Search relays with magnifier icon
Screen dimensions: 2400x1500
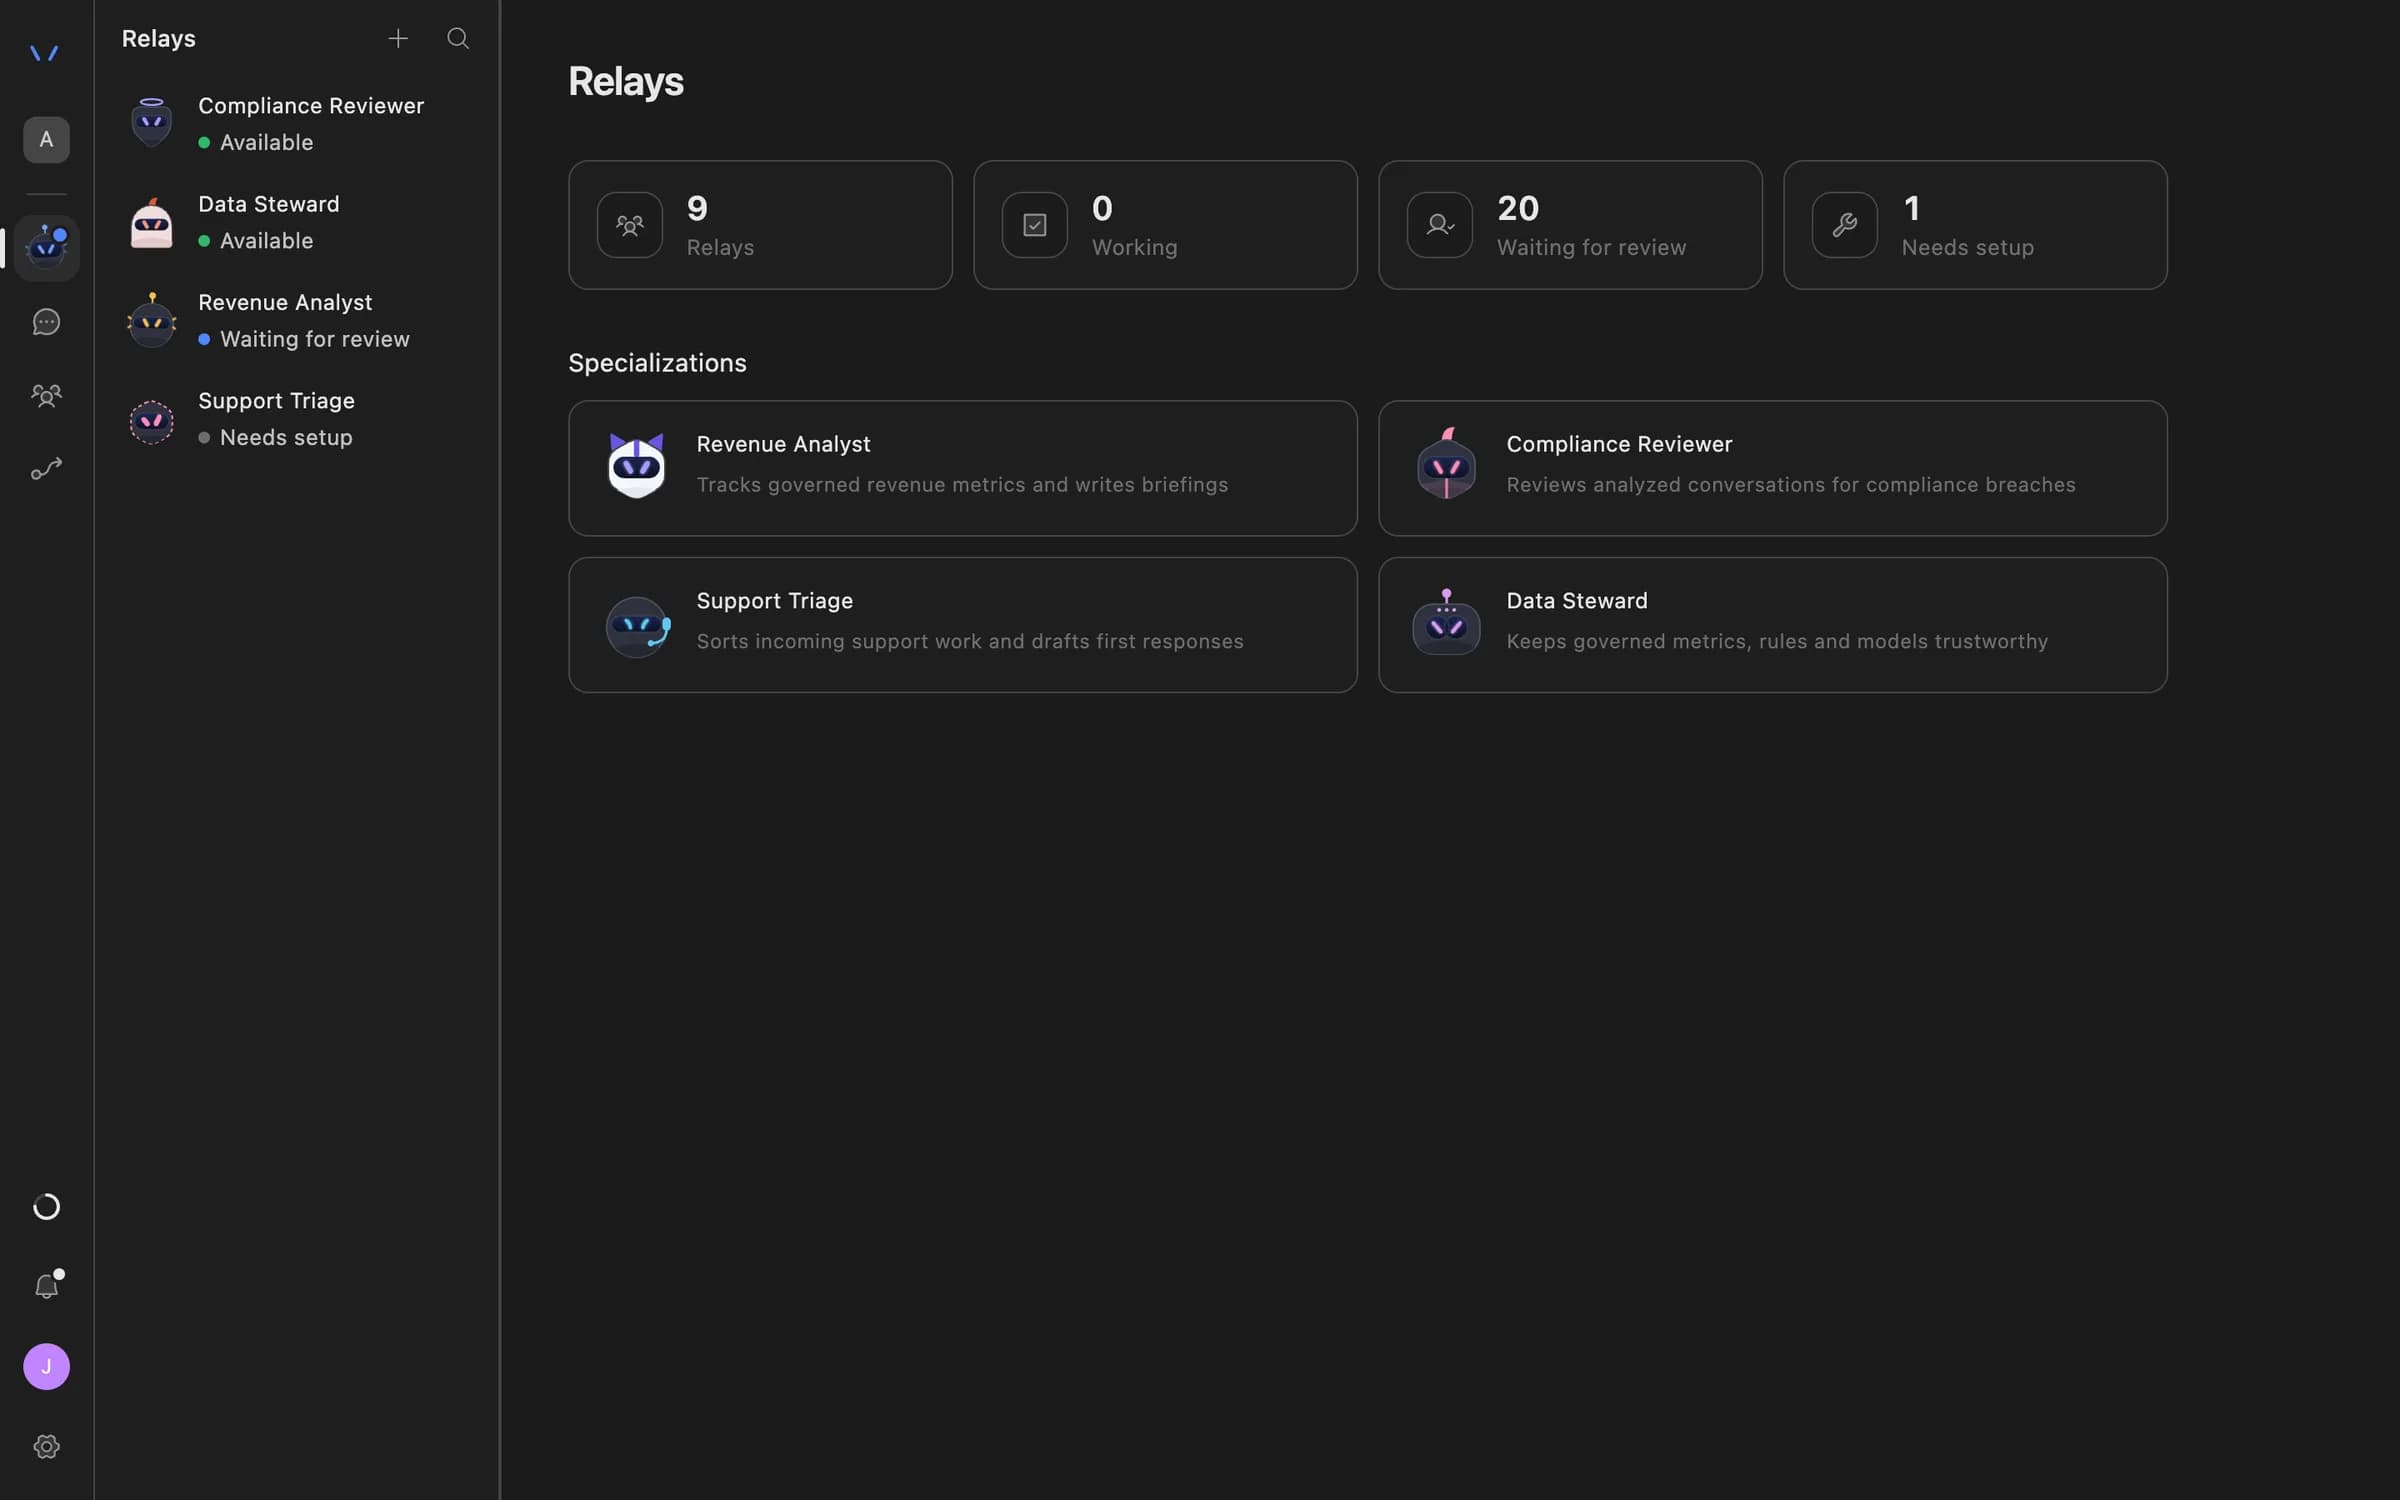tap(458, 39)
